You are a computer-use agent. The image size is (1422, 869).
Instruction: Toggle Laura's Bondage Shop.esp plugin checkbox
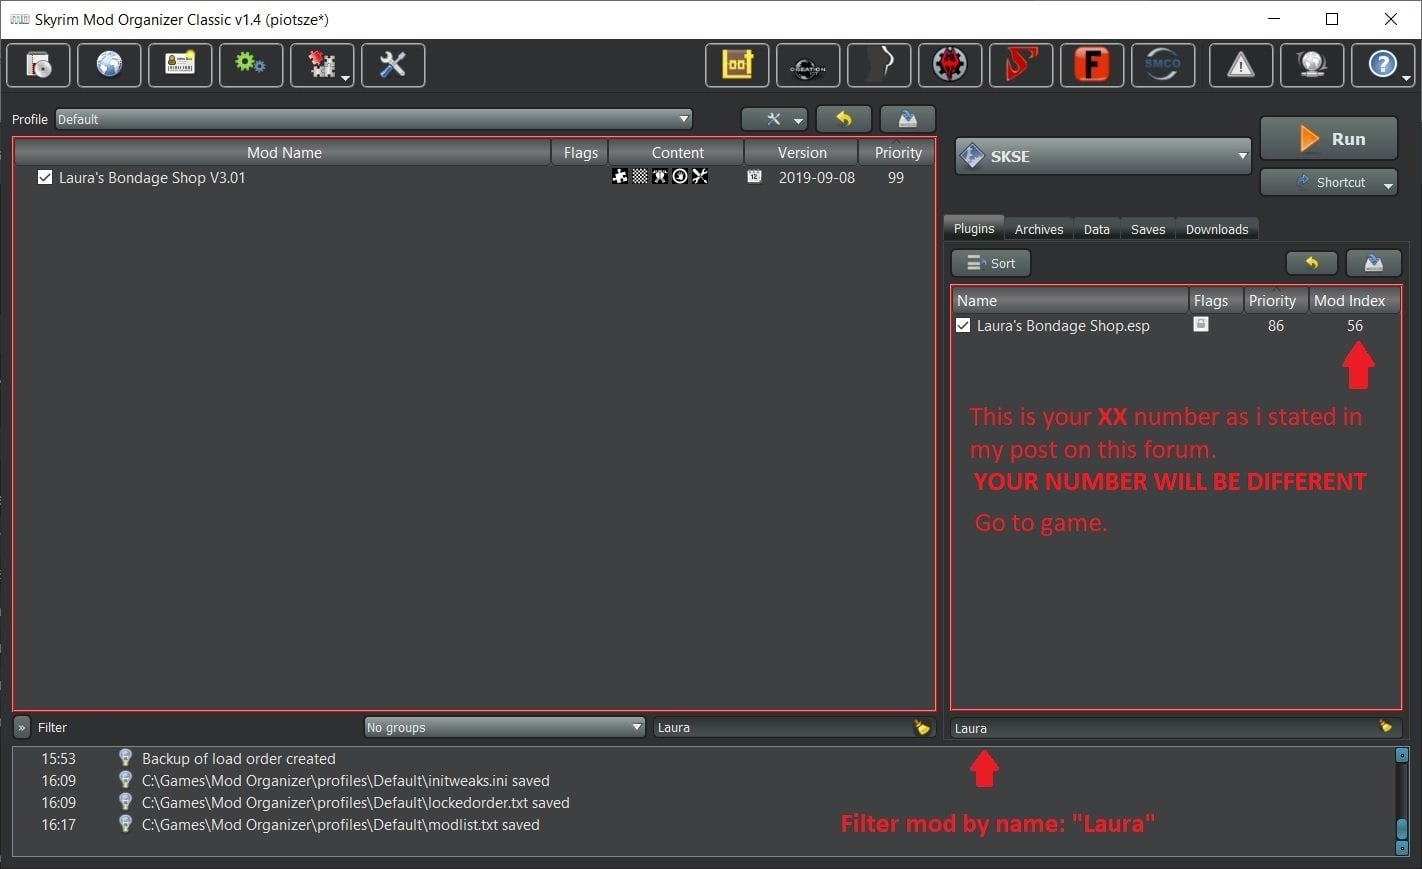point(963,326)
